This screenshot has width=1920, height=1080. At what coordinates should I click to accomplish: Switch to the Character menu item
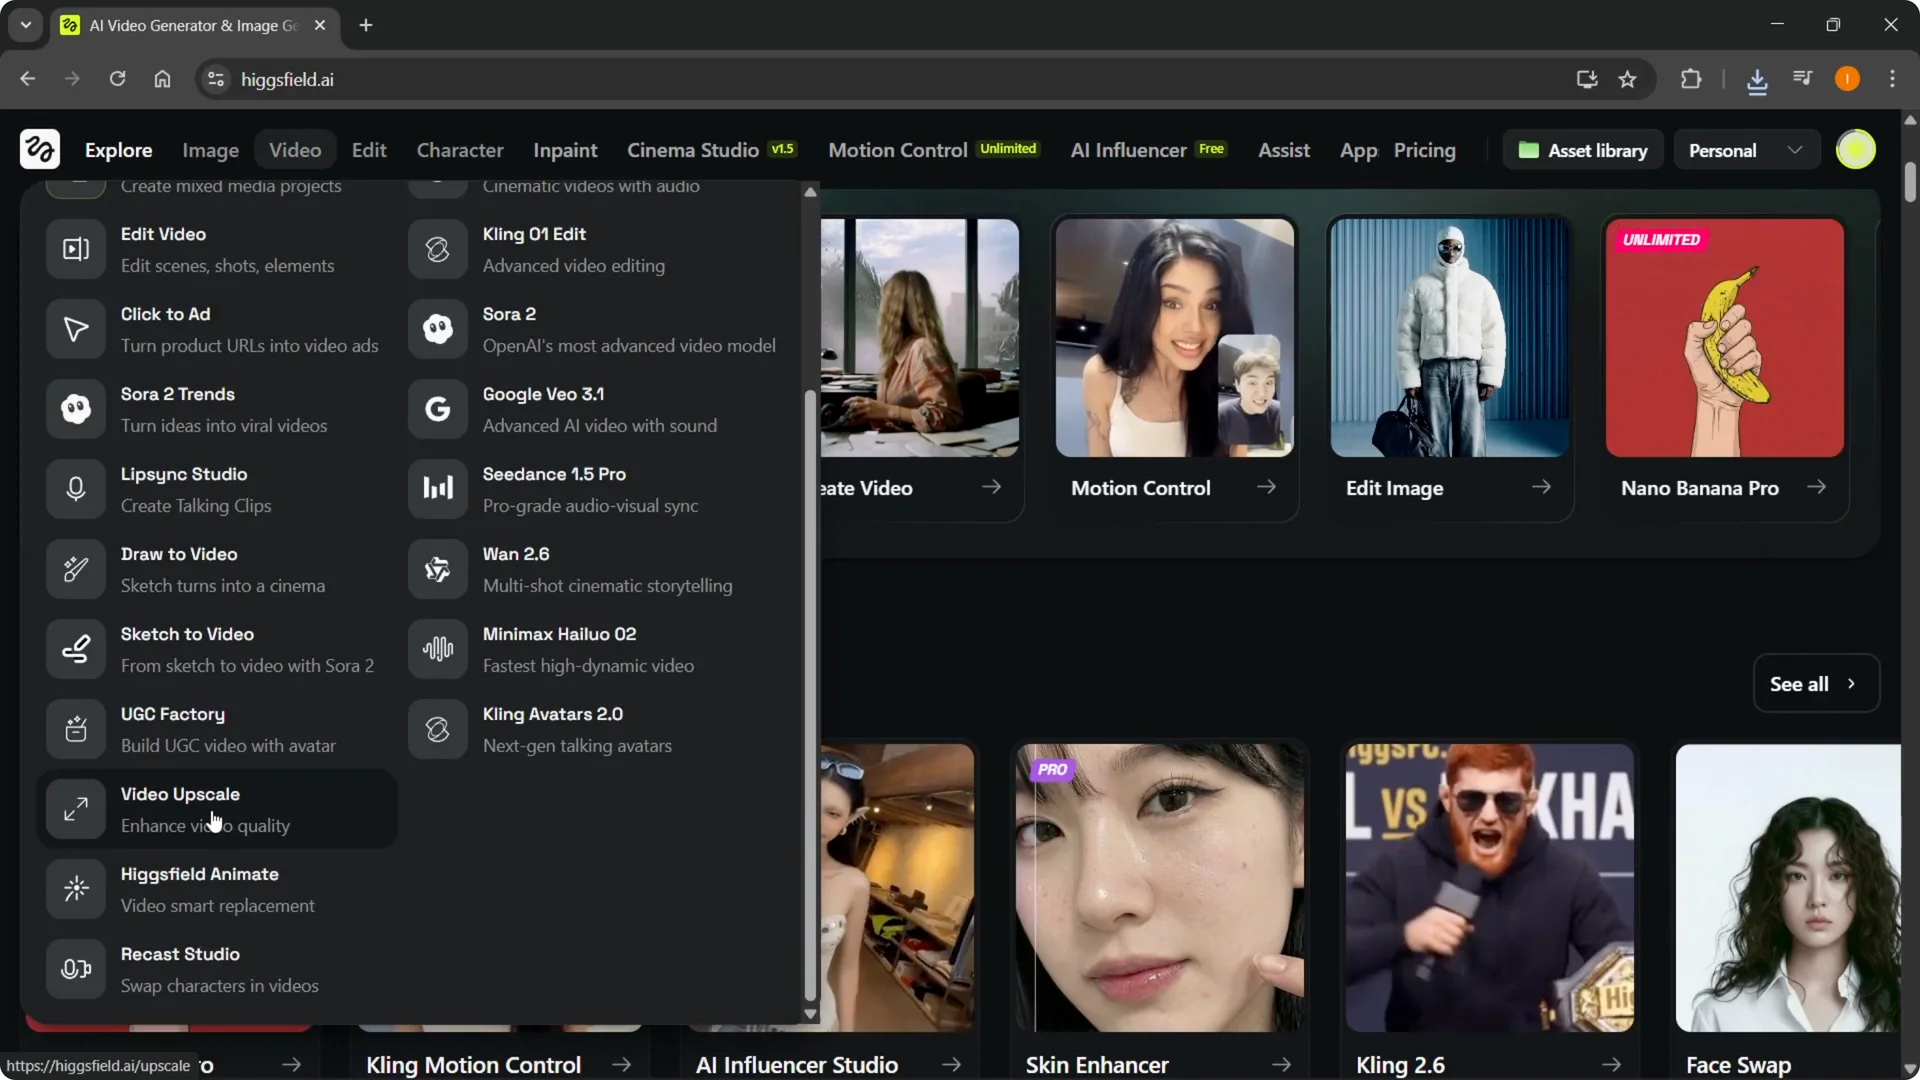pos(459,150)
